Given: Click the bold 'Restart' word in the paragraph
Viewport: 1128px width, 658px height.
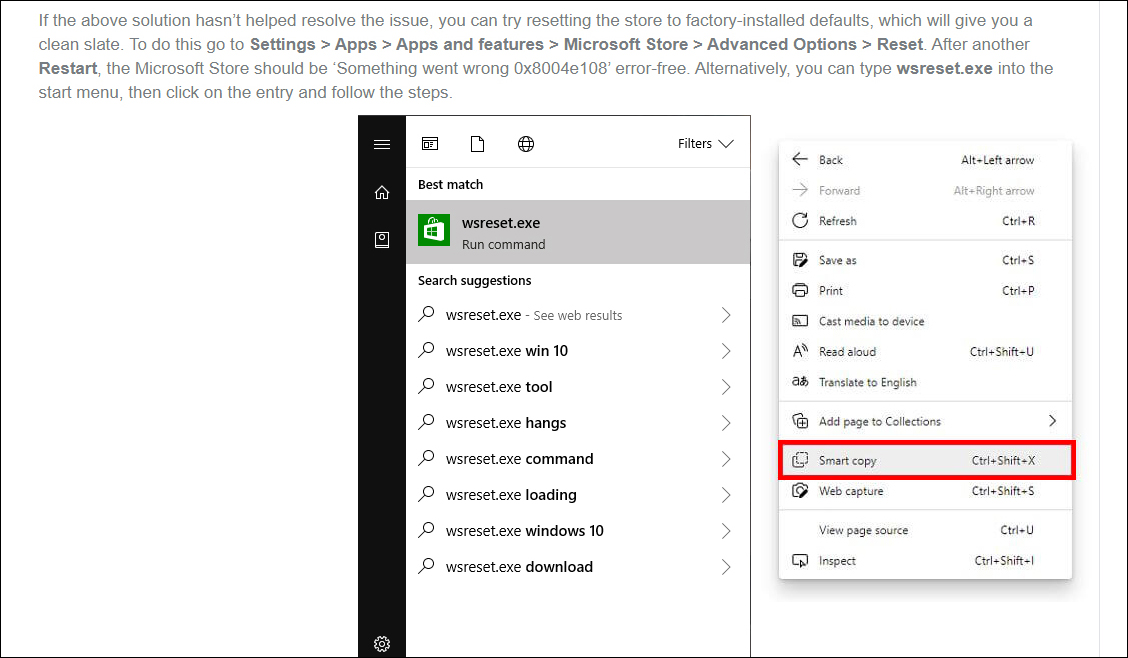Looking at the screenshot, I should click(x=68, y=68).
